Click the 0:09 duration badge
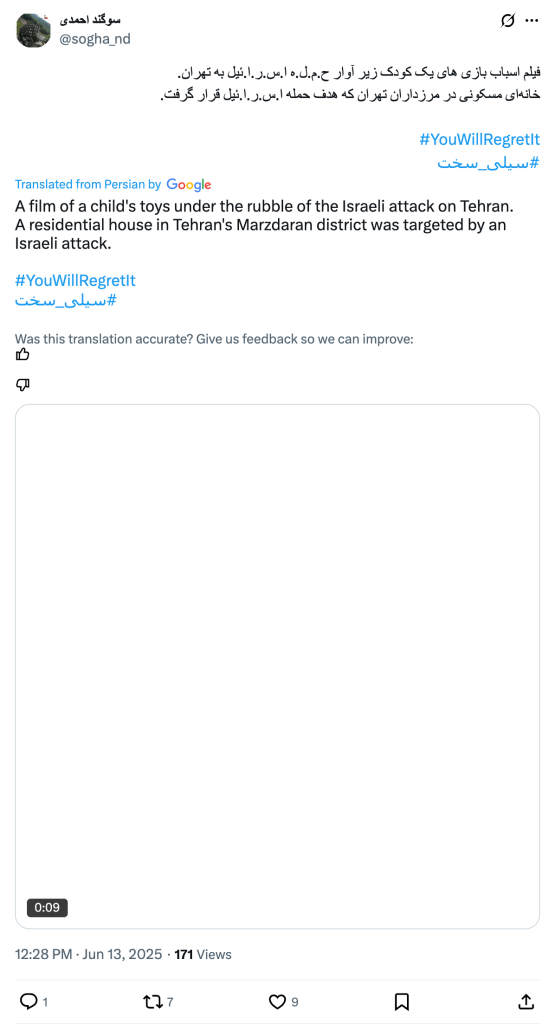 [47, 907]
